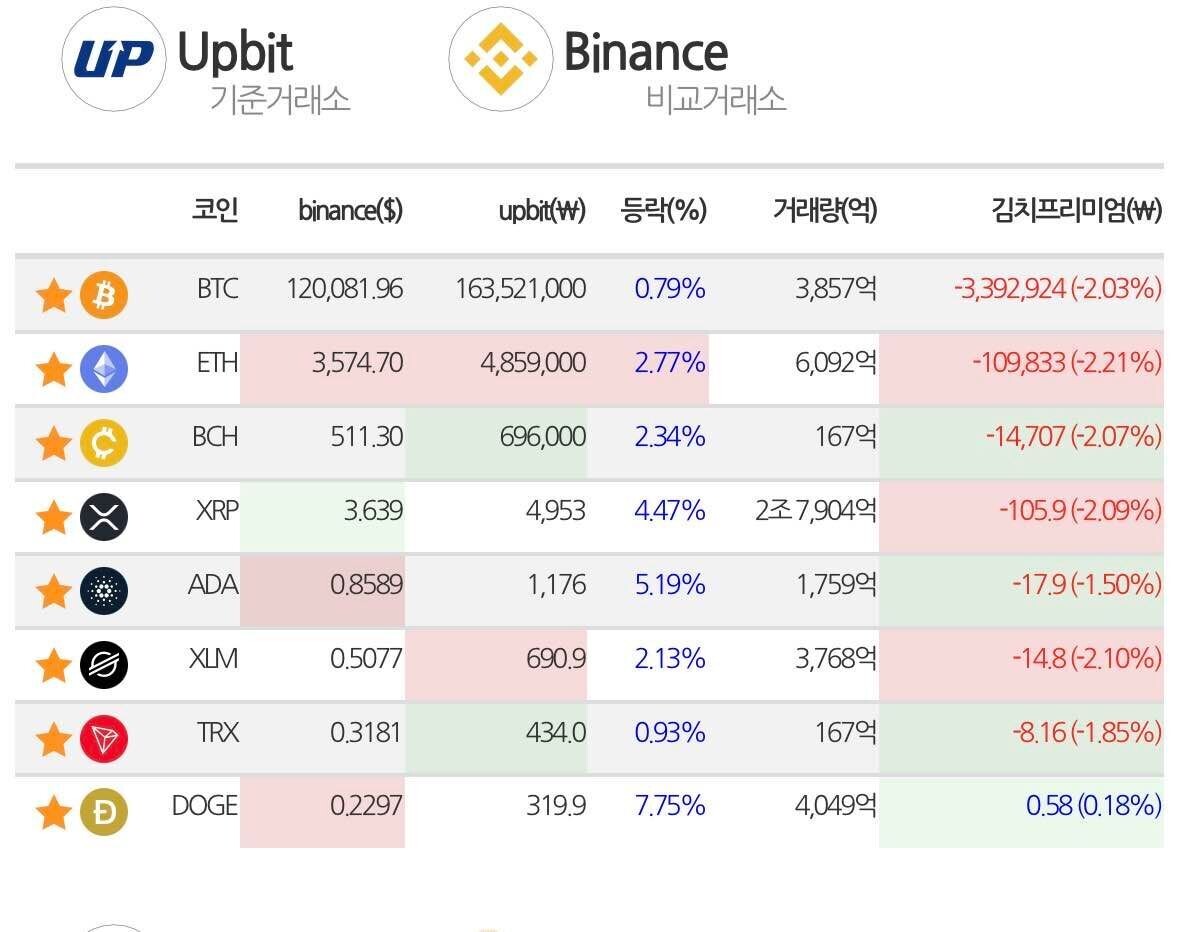Toggle the favorite star for BTC
The image size is (1179, 932).
click(53, 296)
